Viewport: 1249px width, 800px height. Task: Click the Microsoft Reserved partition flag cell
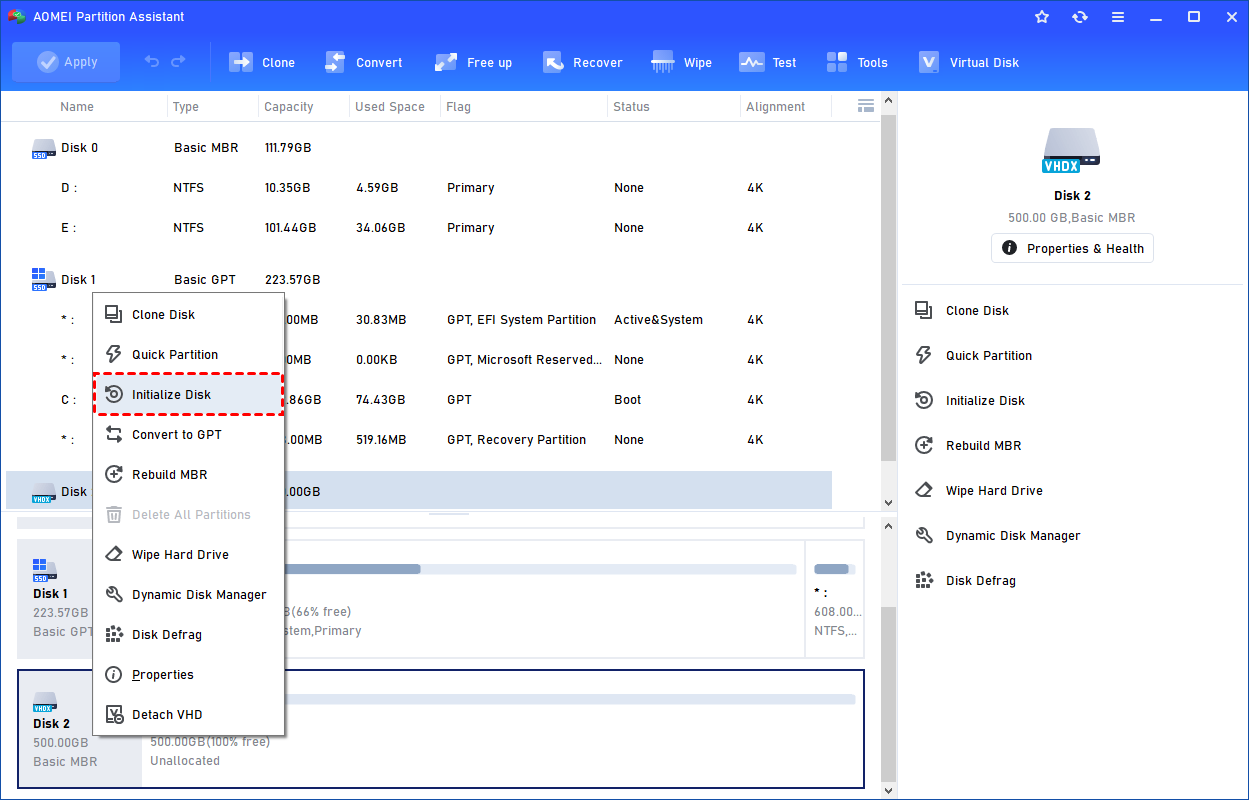point(524,360)
